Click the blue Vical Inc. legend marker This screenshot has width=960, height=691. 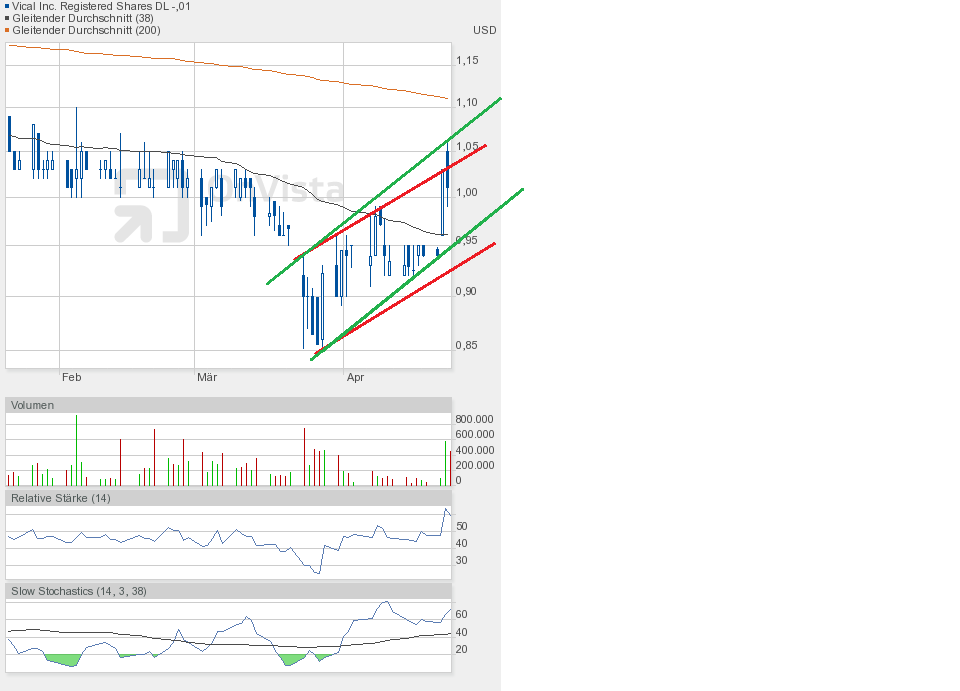tap(7, 6)
